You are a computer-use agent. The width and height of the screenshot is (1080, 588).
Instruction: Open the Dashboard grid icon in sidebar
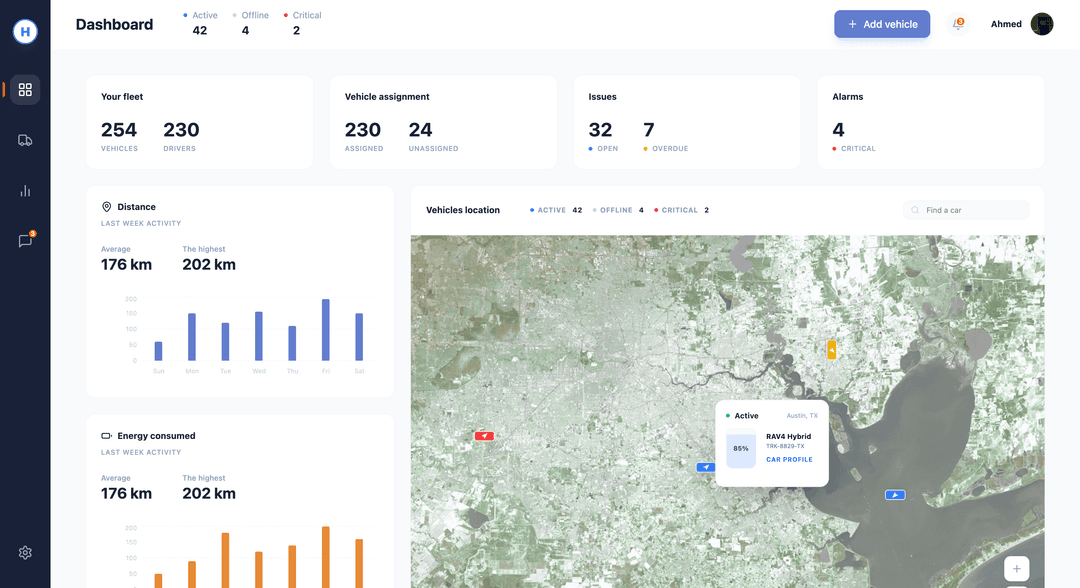(25, 89)
